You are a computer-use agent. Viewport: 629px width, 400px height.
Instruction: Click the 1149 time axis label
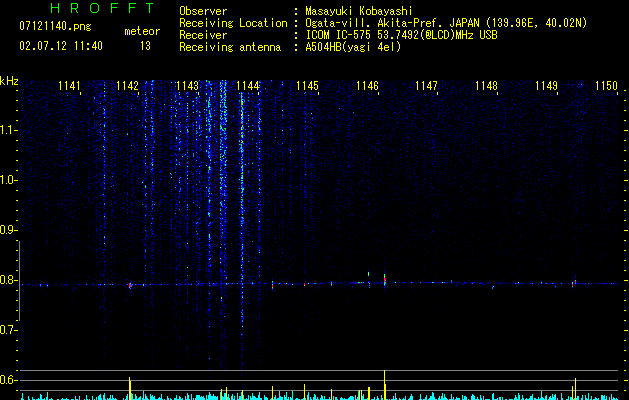click(x=546, y=86)
